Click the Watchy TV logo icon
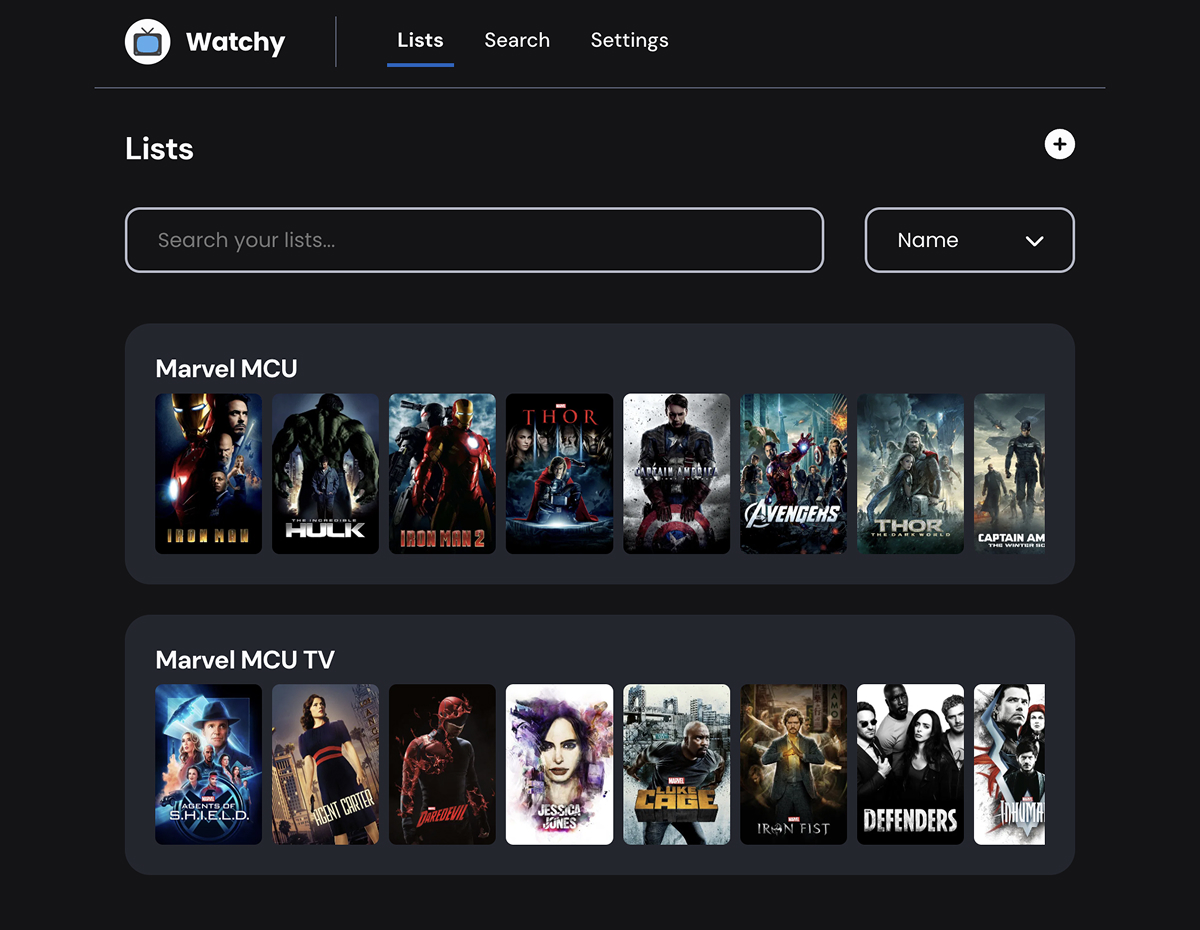This screenshot has height=930, width=1200. pos(147,41)
